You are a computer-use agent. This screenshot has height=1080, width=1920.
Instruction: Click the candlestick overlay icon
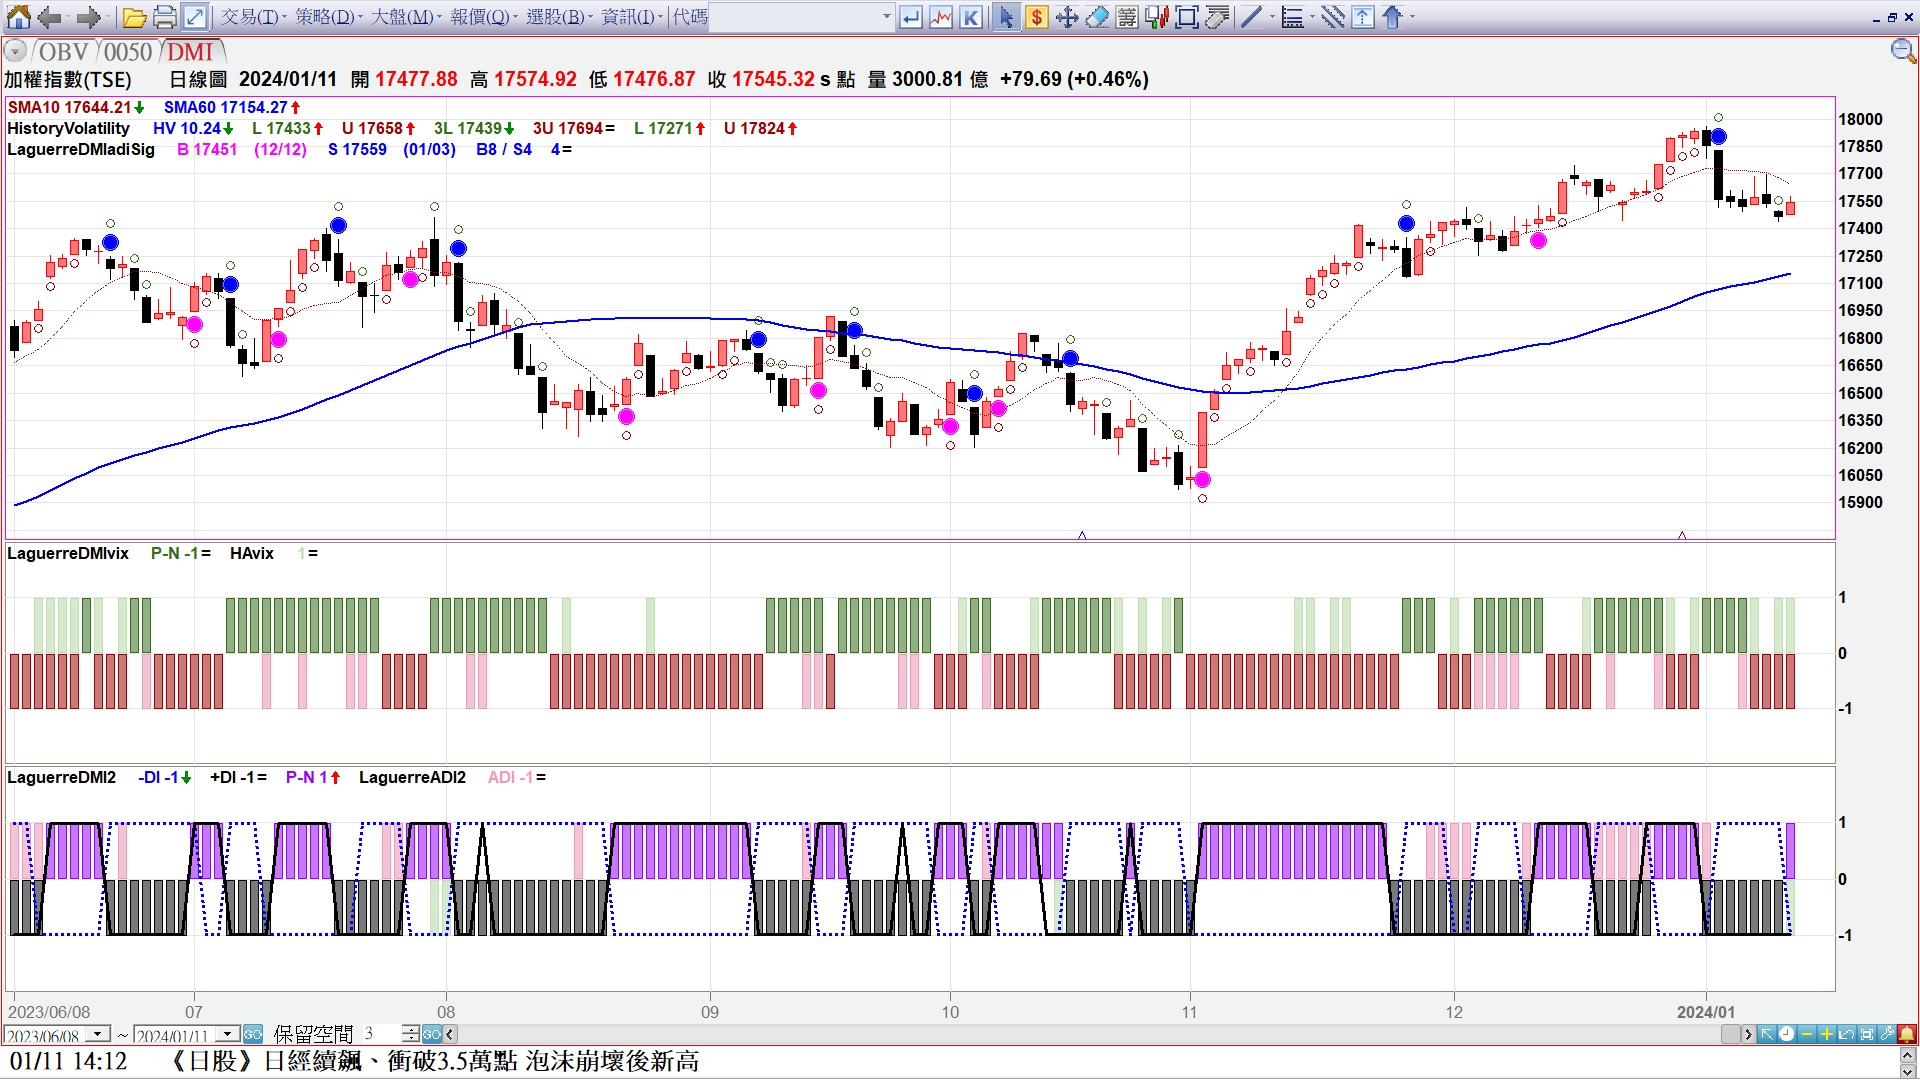pos(1157,17)
